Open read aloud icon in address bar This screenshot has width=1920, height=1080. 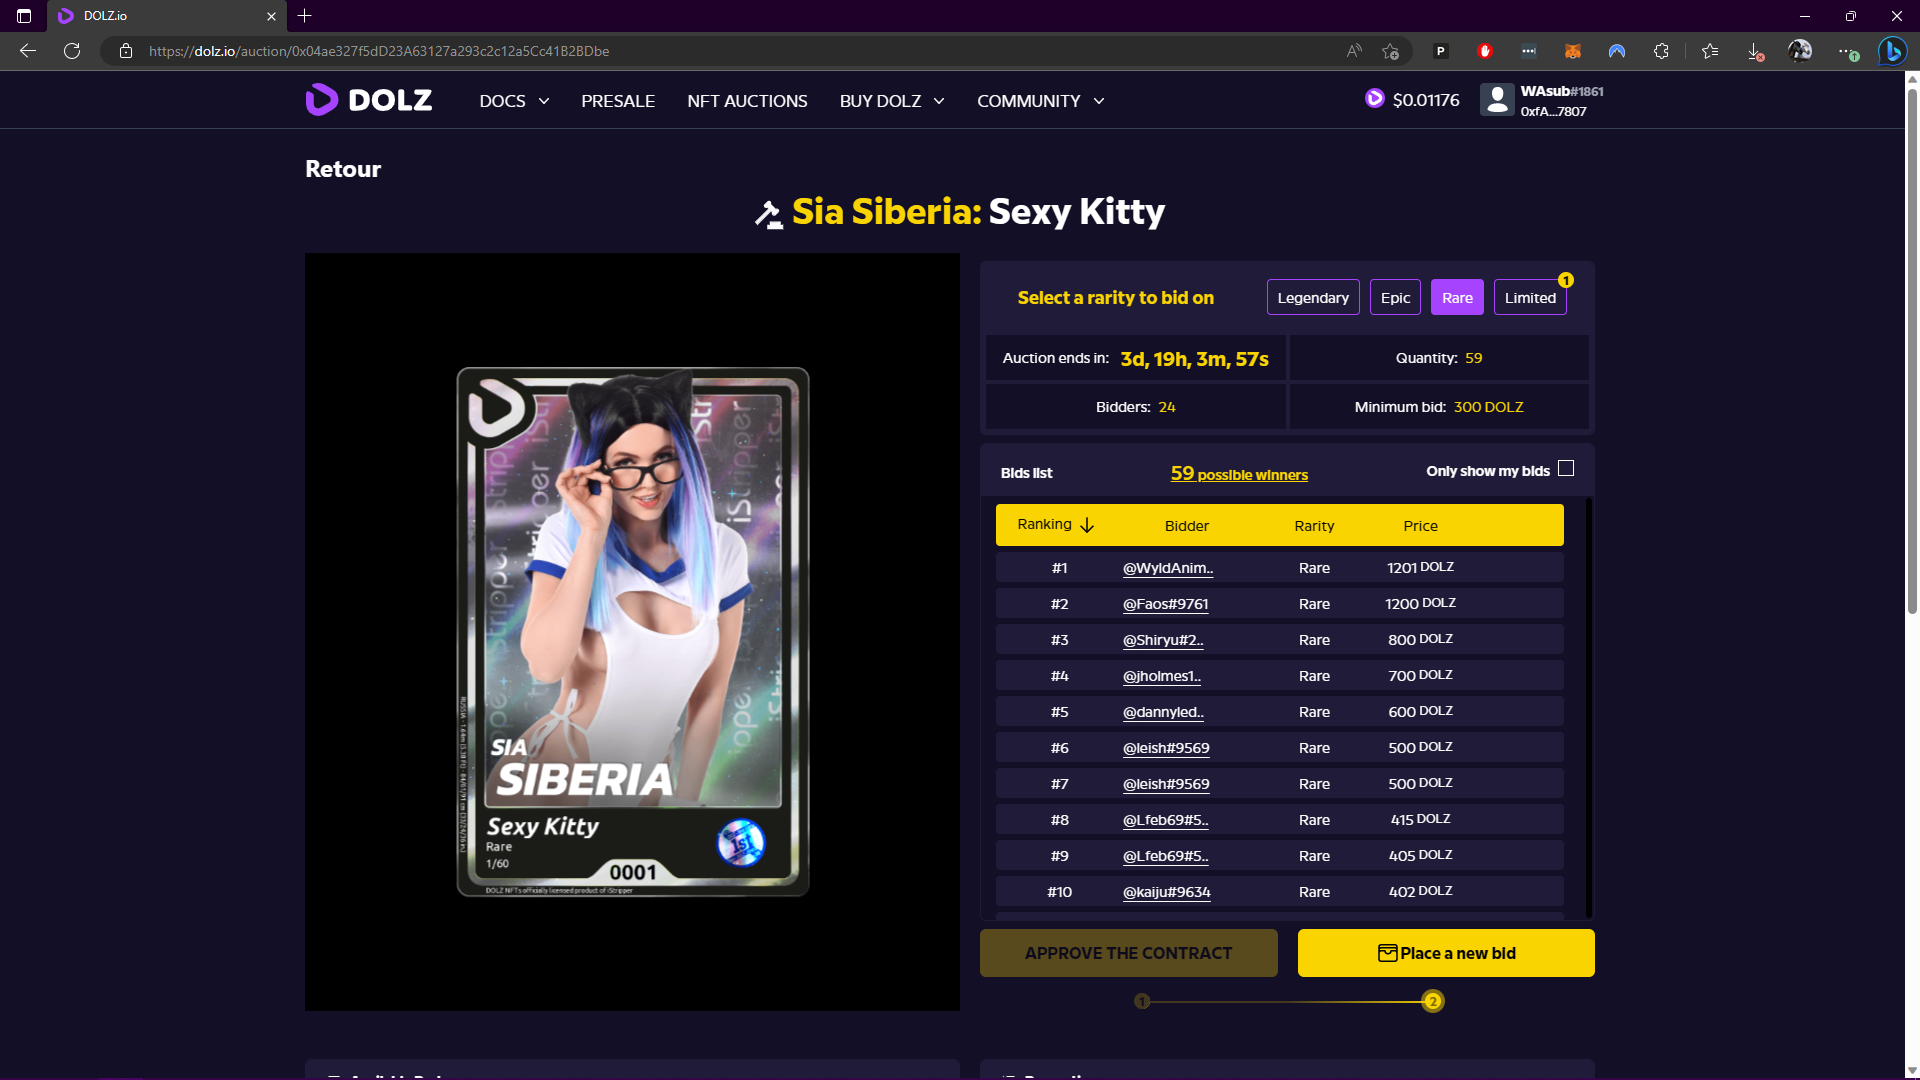[x=1354, y=51]
